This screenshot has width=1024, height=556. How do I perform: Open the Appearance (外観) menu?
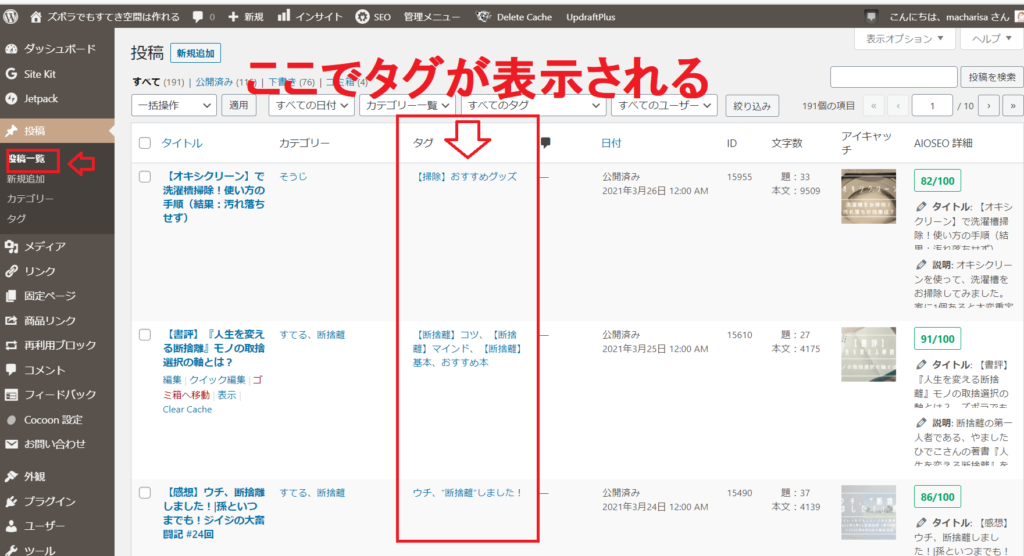click(35, 476)
